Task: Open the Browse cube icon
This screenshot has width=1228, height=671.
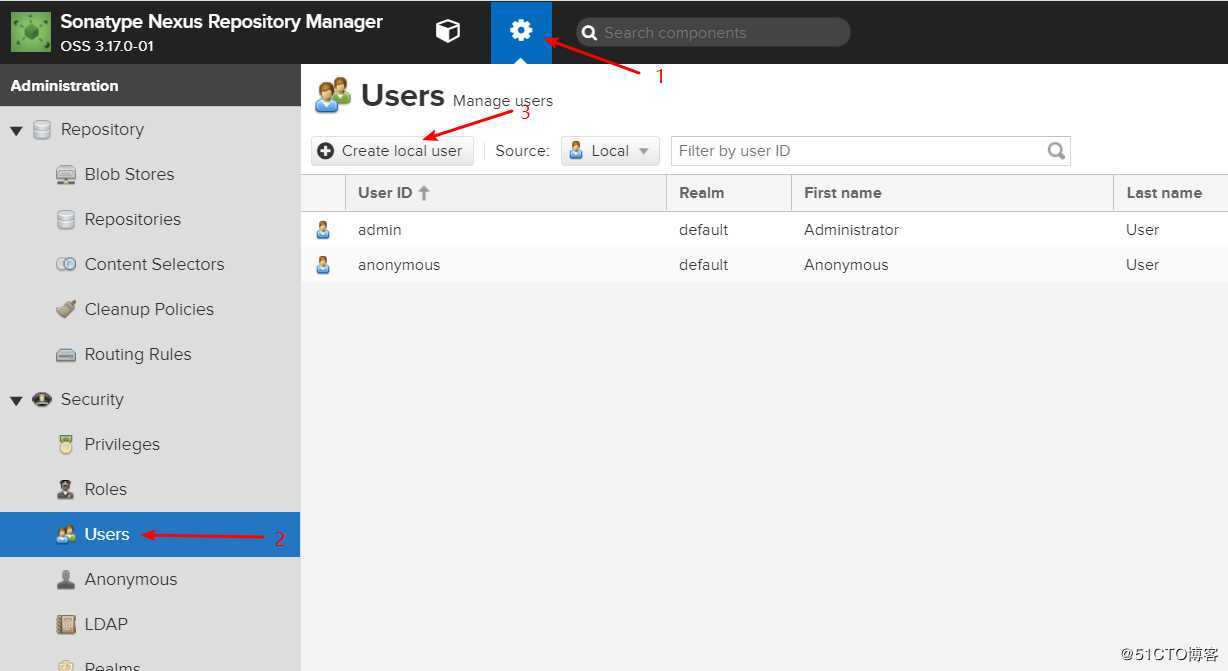Action: coord(448,32)
